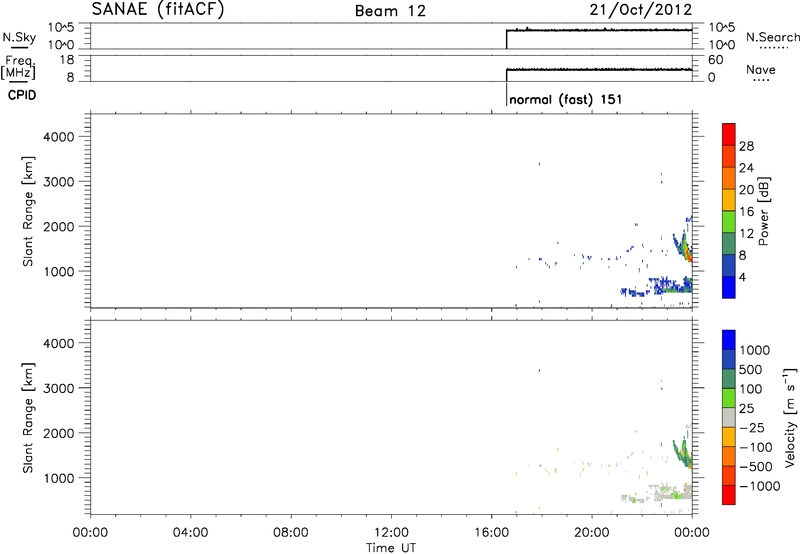Click the 08:00 time tick label
The width and height of the screenshot is (800, 554).
291,533
